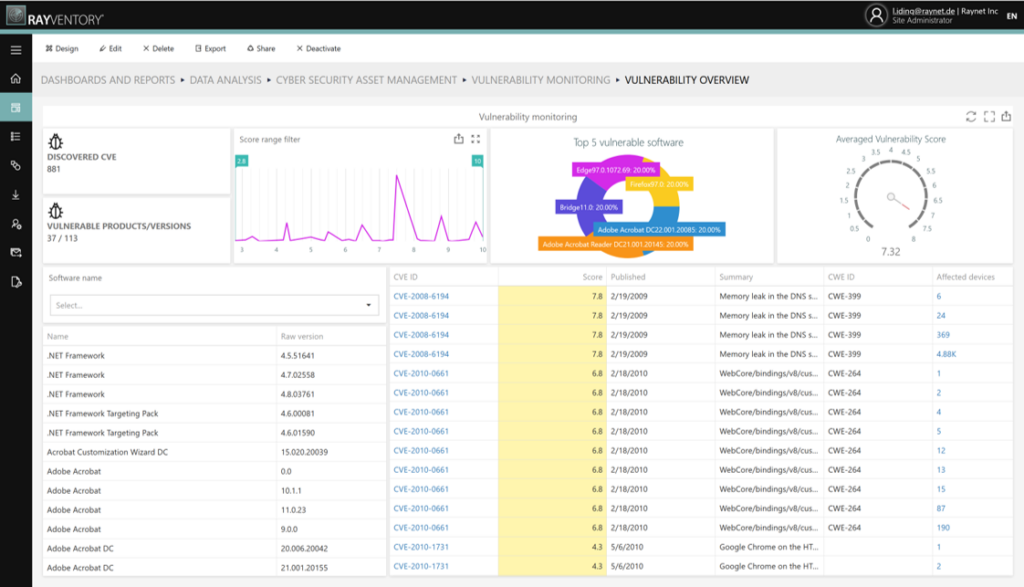Click the 369 affected devices link
Screen dimensions: 1024x587
click(943, 335)
